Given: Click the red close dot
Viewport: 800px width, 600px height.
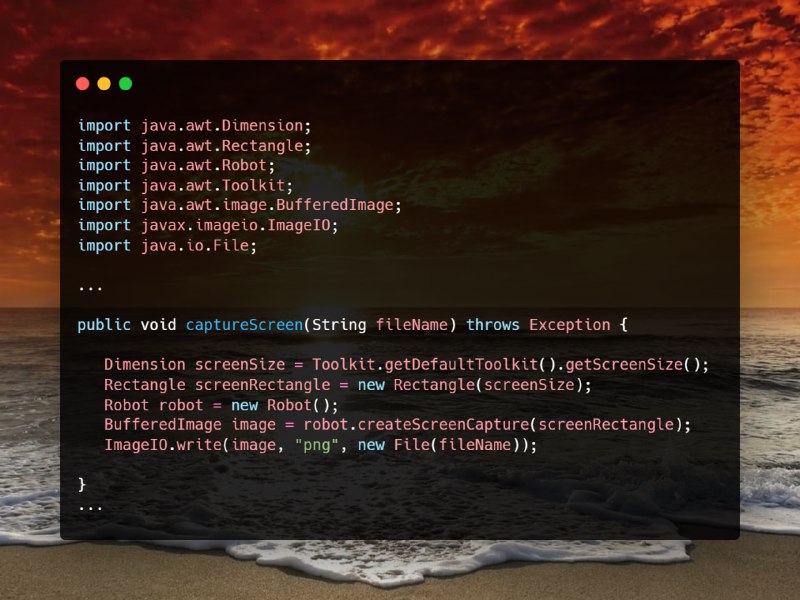Looking at the screenshot, I should [83, 84].
